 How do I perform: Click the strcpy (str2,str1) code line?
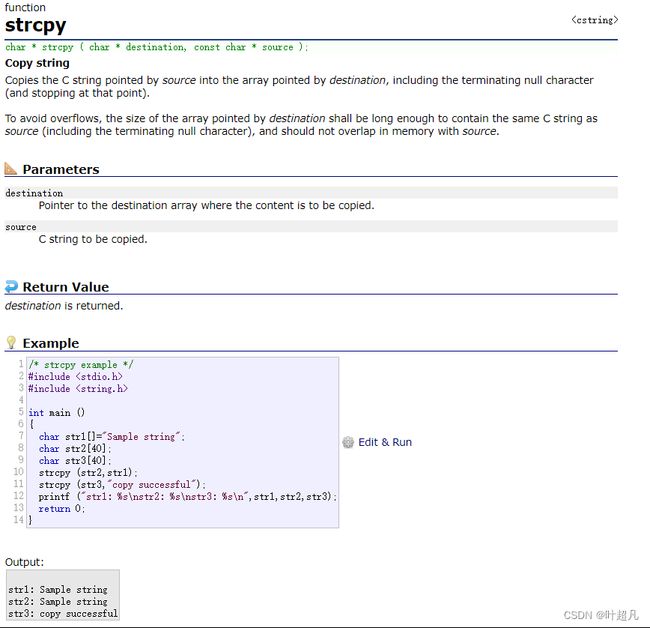pos(88,473)
